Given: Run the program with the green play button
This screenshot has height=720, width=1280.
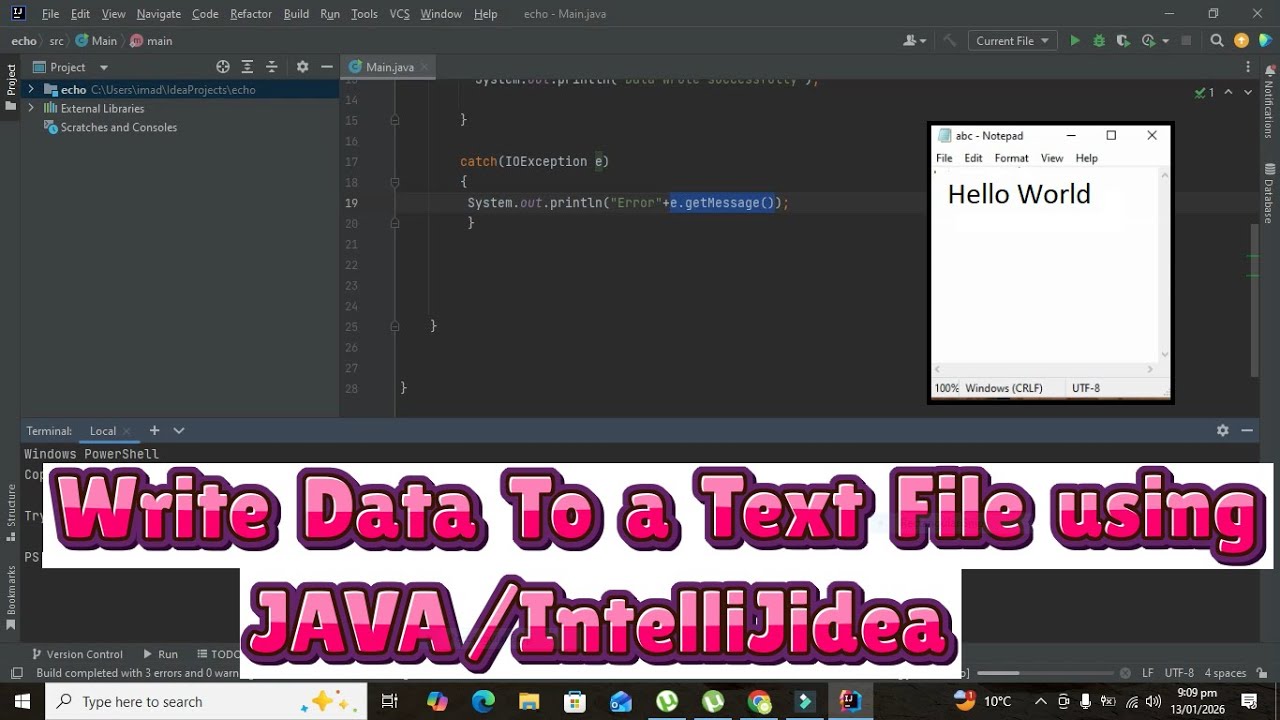Looking at the screenshot, I should pos(1075,41).
